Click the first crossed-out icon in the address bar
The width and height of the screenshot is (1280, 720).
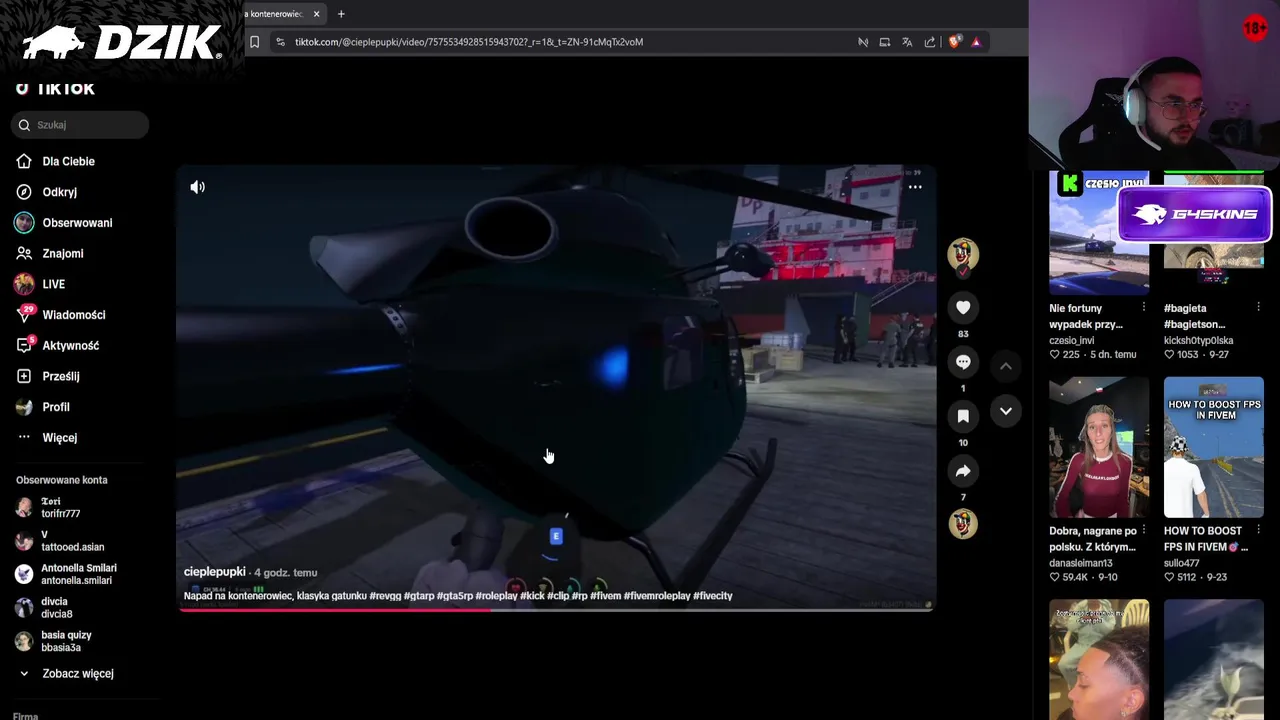pyautogui.click(x=863, y=42)
